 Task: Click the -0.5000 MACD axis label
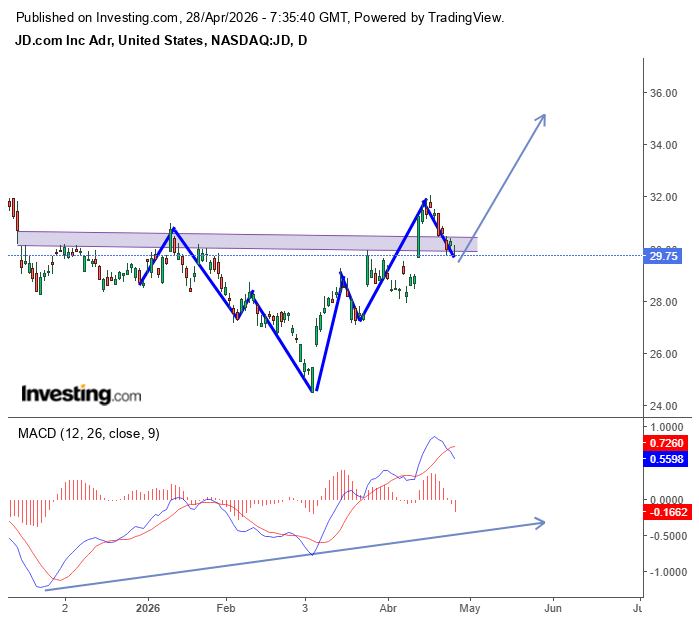pyautogui.click(x=667, y=536)
